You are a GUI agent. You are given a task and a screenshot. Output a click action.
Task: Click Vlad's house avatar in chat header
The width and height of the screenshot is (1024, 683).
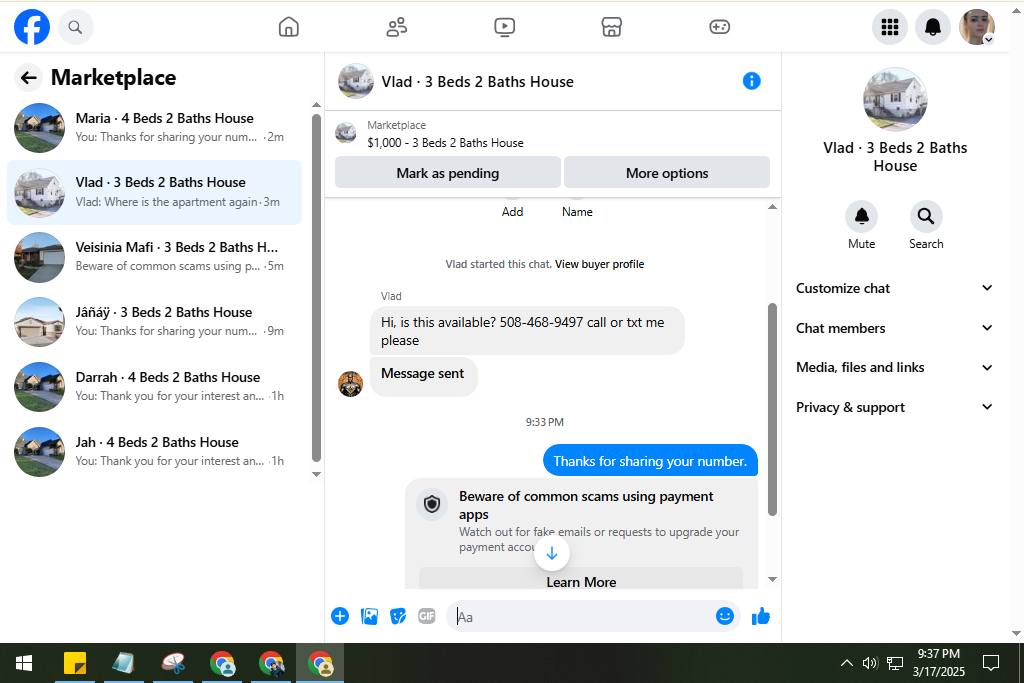[x=355, y=81]
